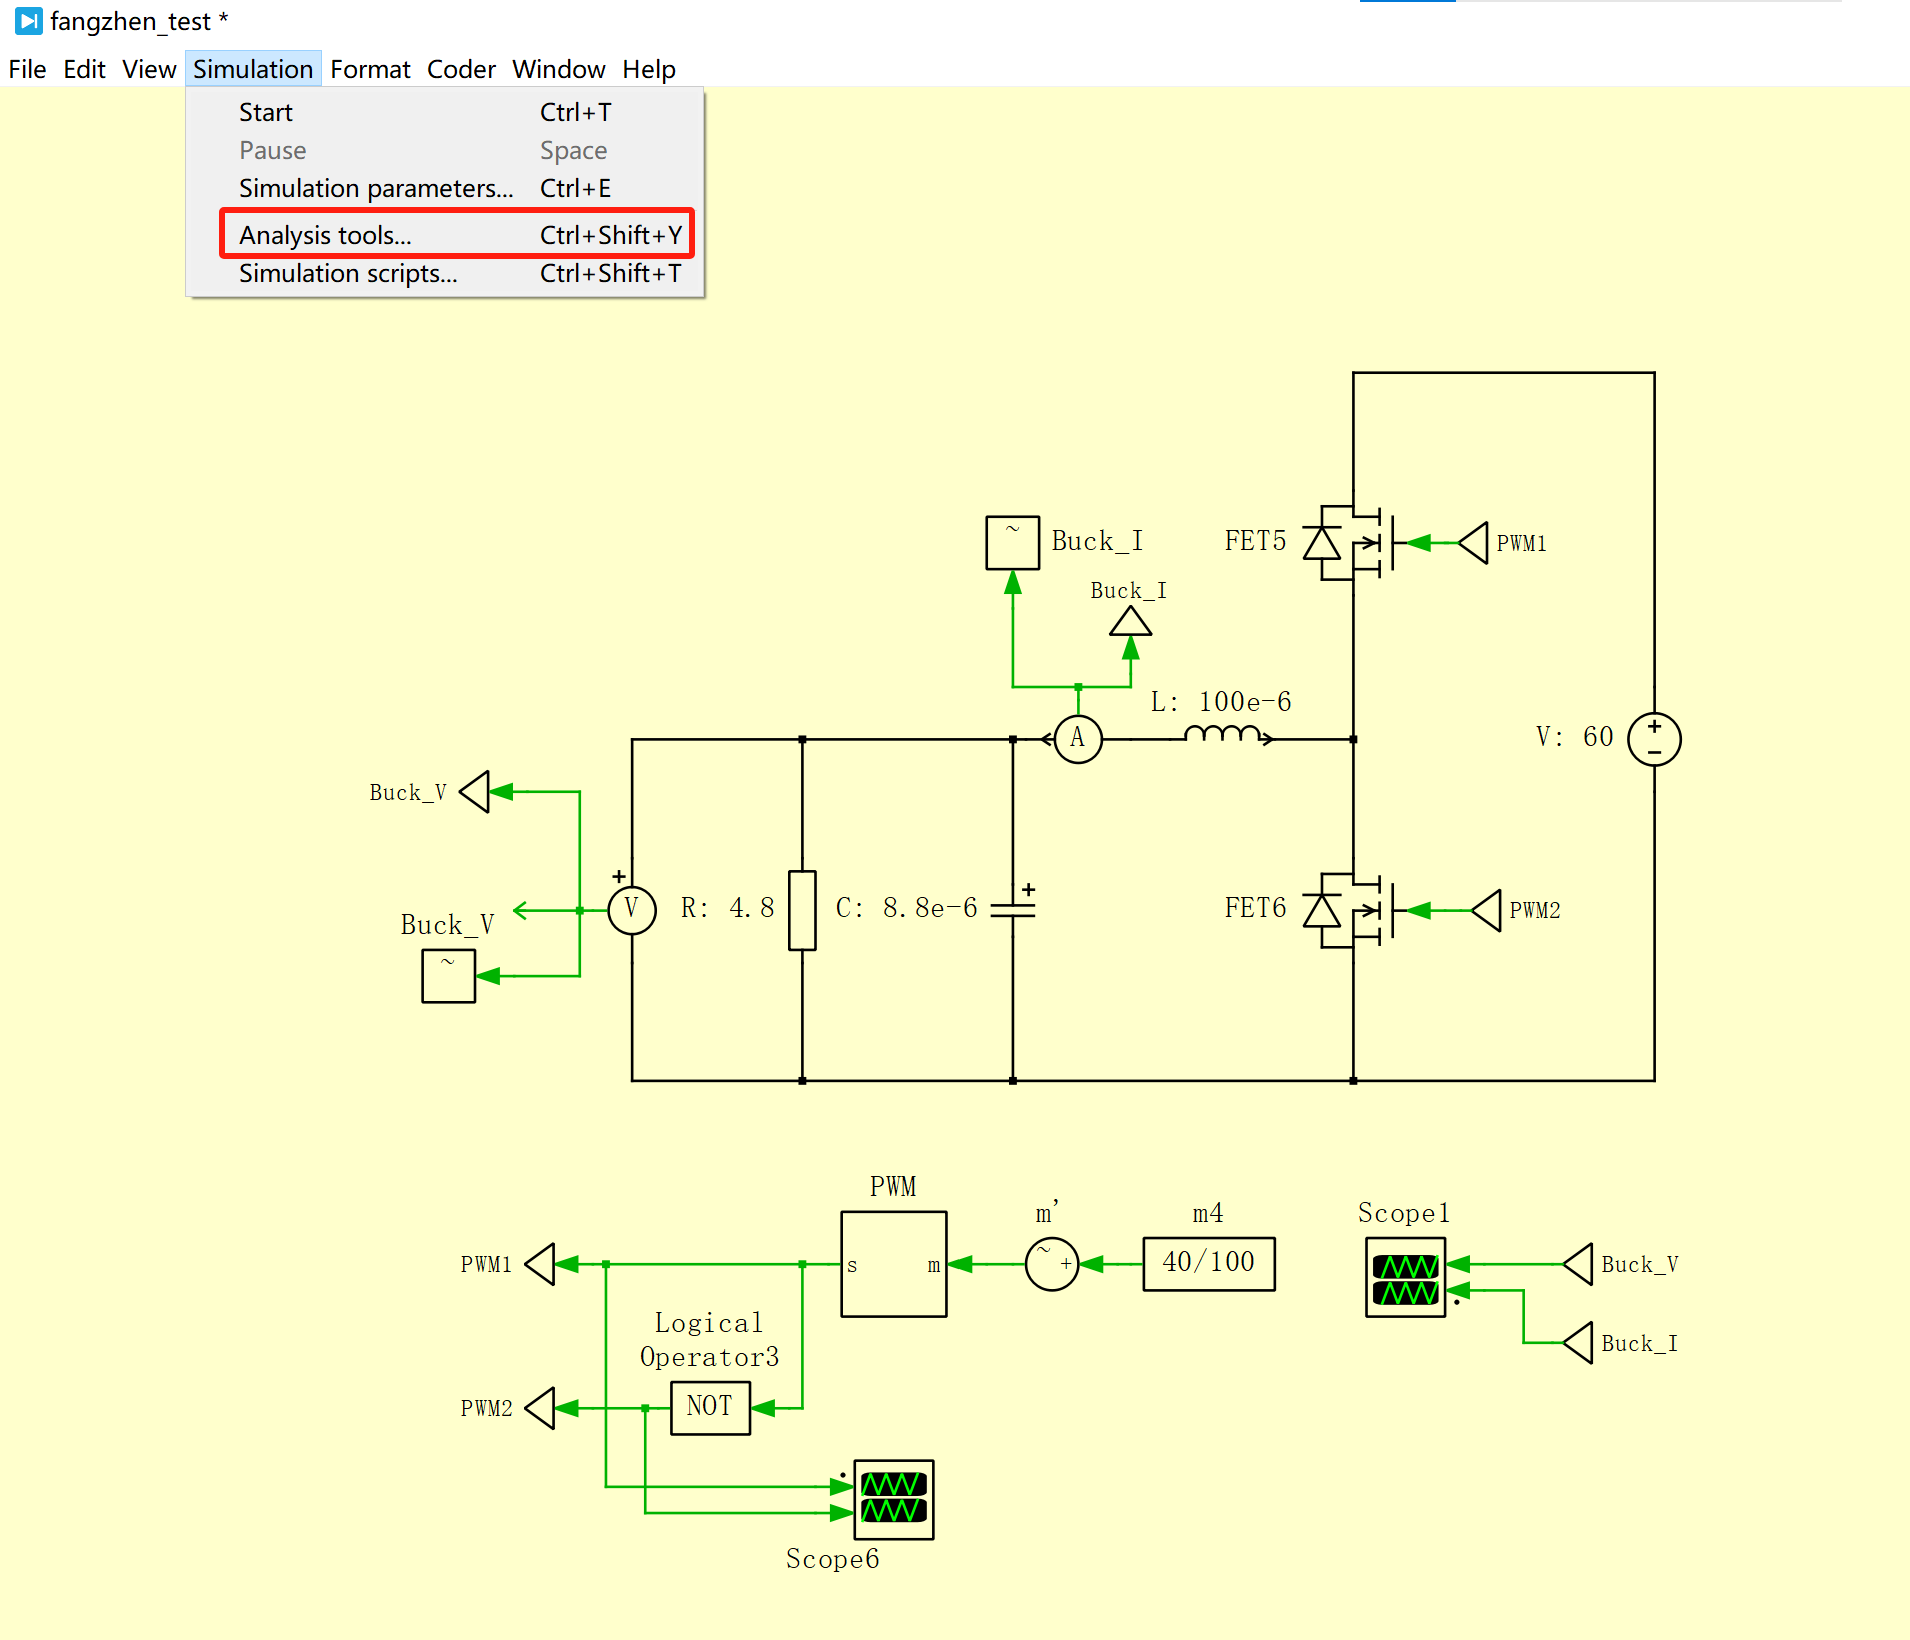Click the PLECS icon in title bar
The width and height of the screenshot is (1910, 1640).
pos(29,20)
